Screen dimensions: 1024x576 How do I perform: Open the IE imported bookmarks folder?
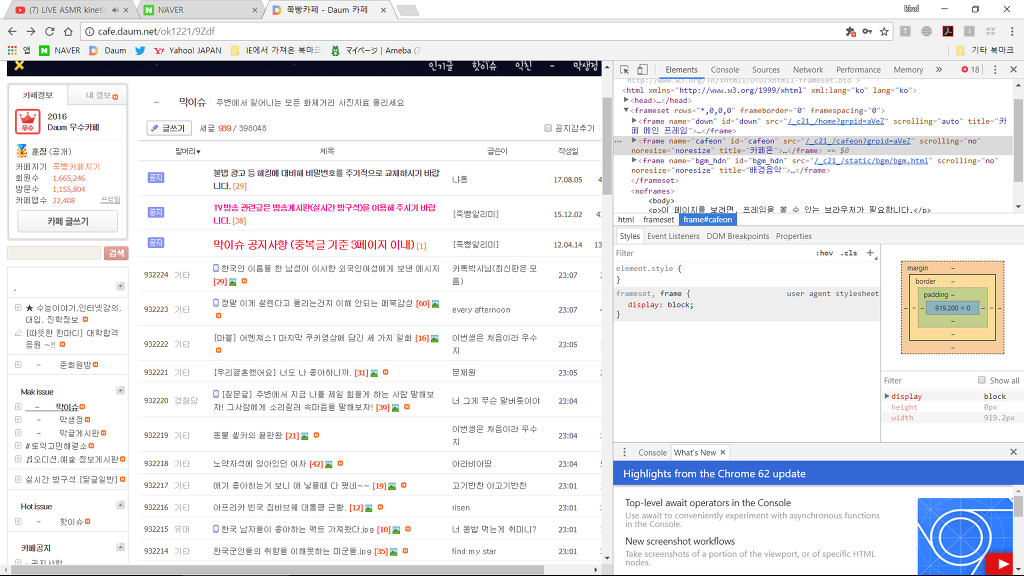pos(275,50)
